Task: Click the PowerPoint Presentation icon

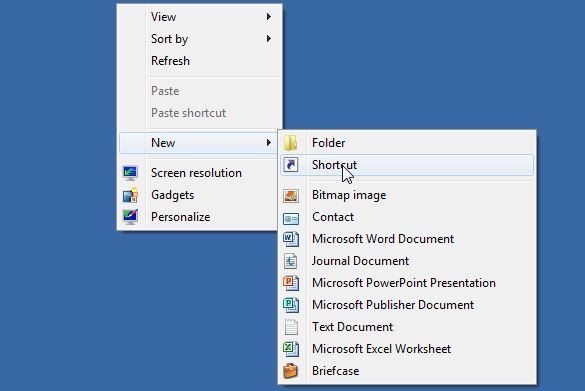Action: tap(291, 283)
